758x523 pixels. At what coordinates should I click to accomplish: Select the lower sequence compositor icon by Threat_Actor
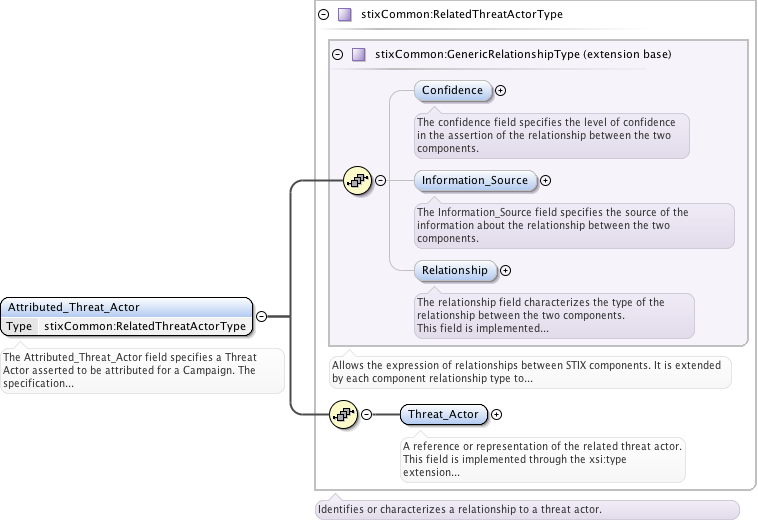coord(343,414)
